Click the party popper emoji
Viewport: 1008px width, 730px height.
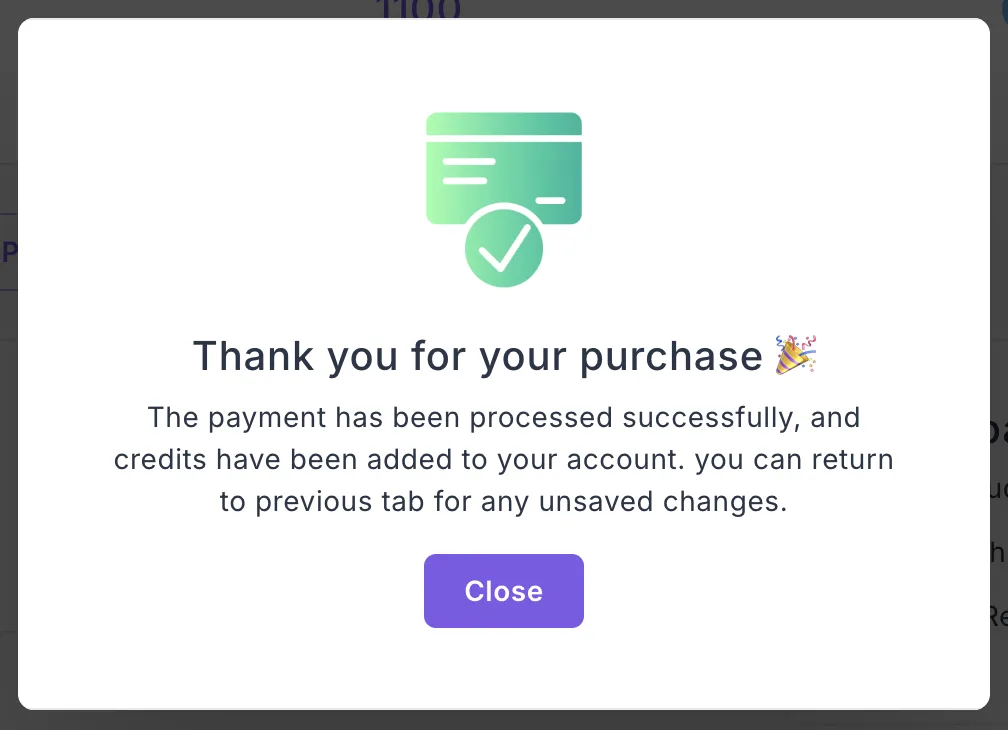[x=796, y=355]
